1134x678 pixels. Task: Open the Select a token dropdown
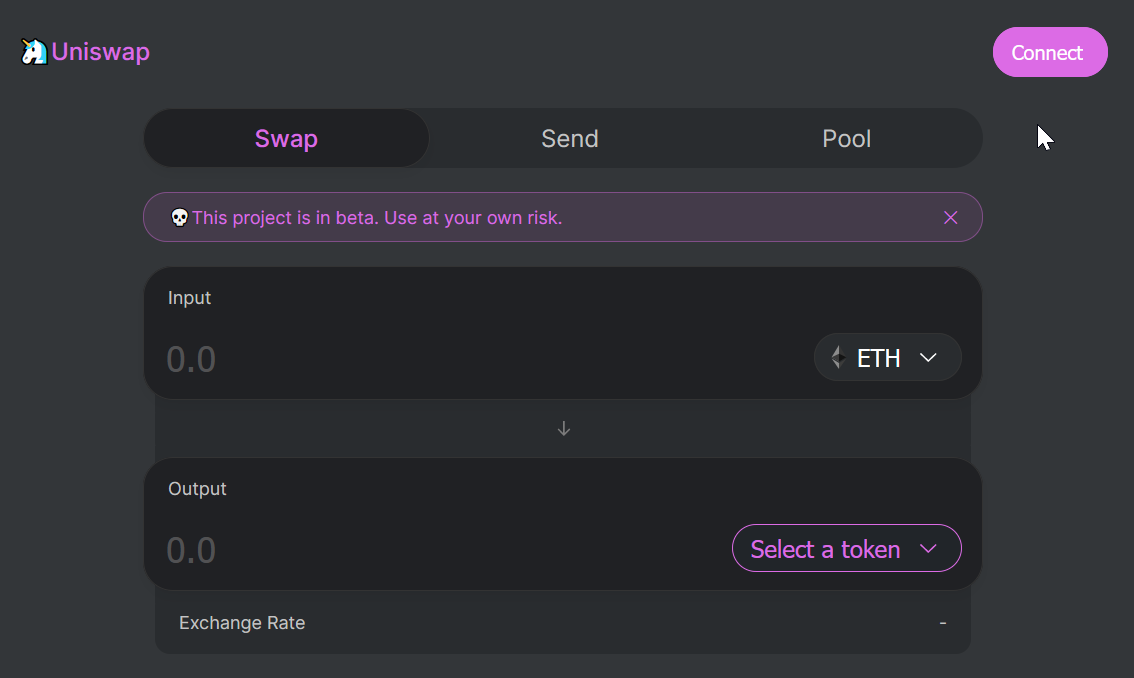click(x=846, y=548)
